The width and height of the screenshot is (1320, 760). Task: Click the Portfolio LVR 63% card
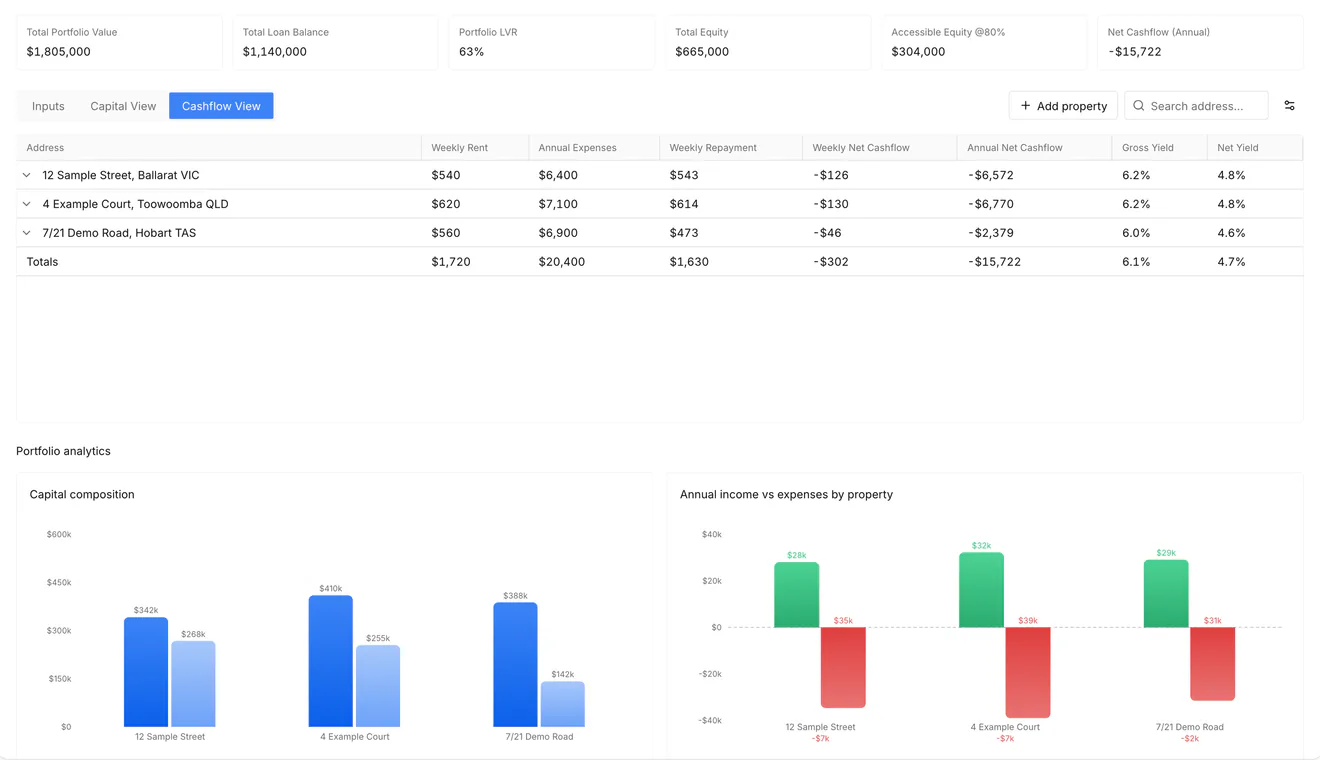551,42
